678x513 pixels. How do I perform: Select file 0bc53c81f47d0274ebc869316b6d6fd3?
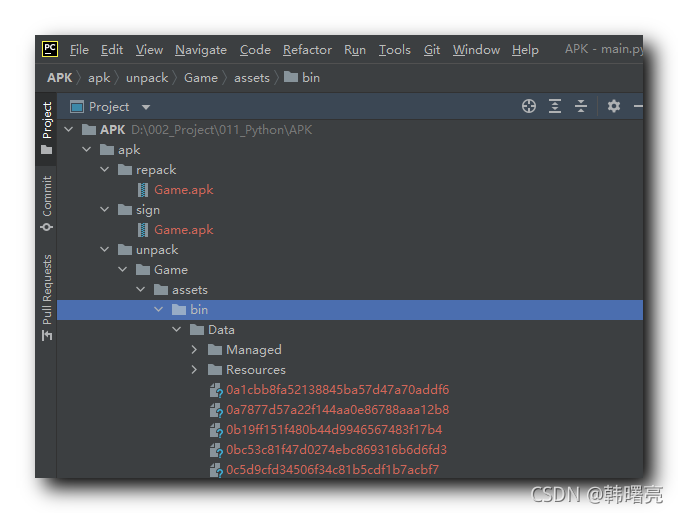coord(350,449)
